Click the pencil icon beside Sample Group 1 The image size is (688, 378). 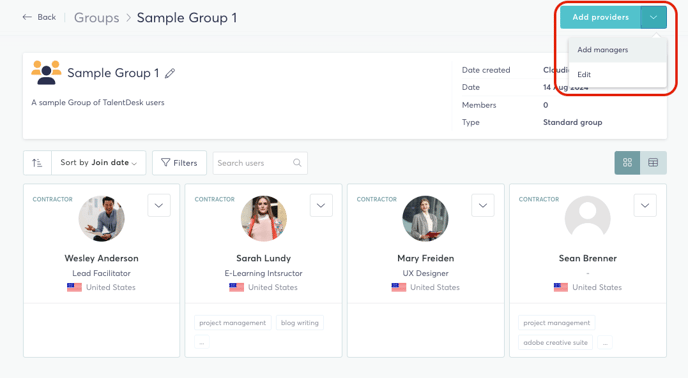click(x=170, y=73)
